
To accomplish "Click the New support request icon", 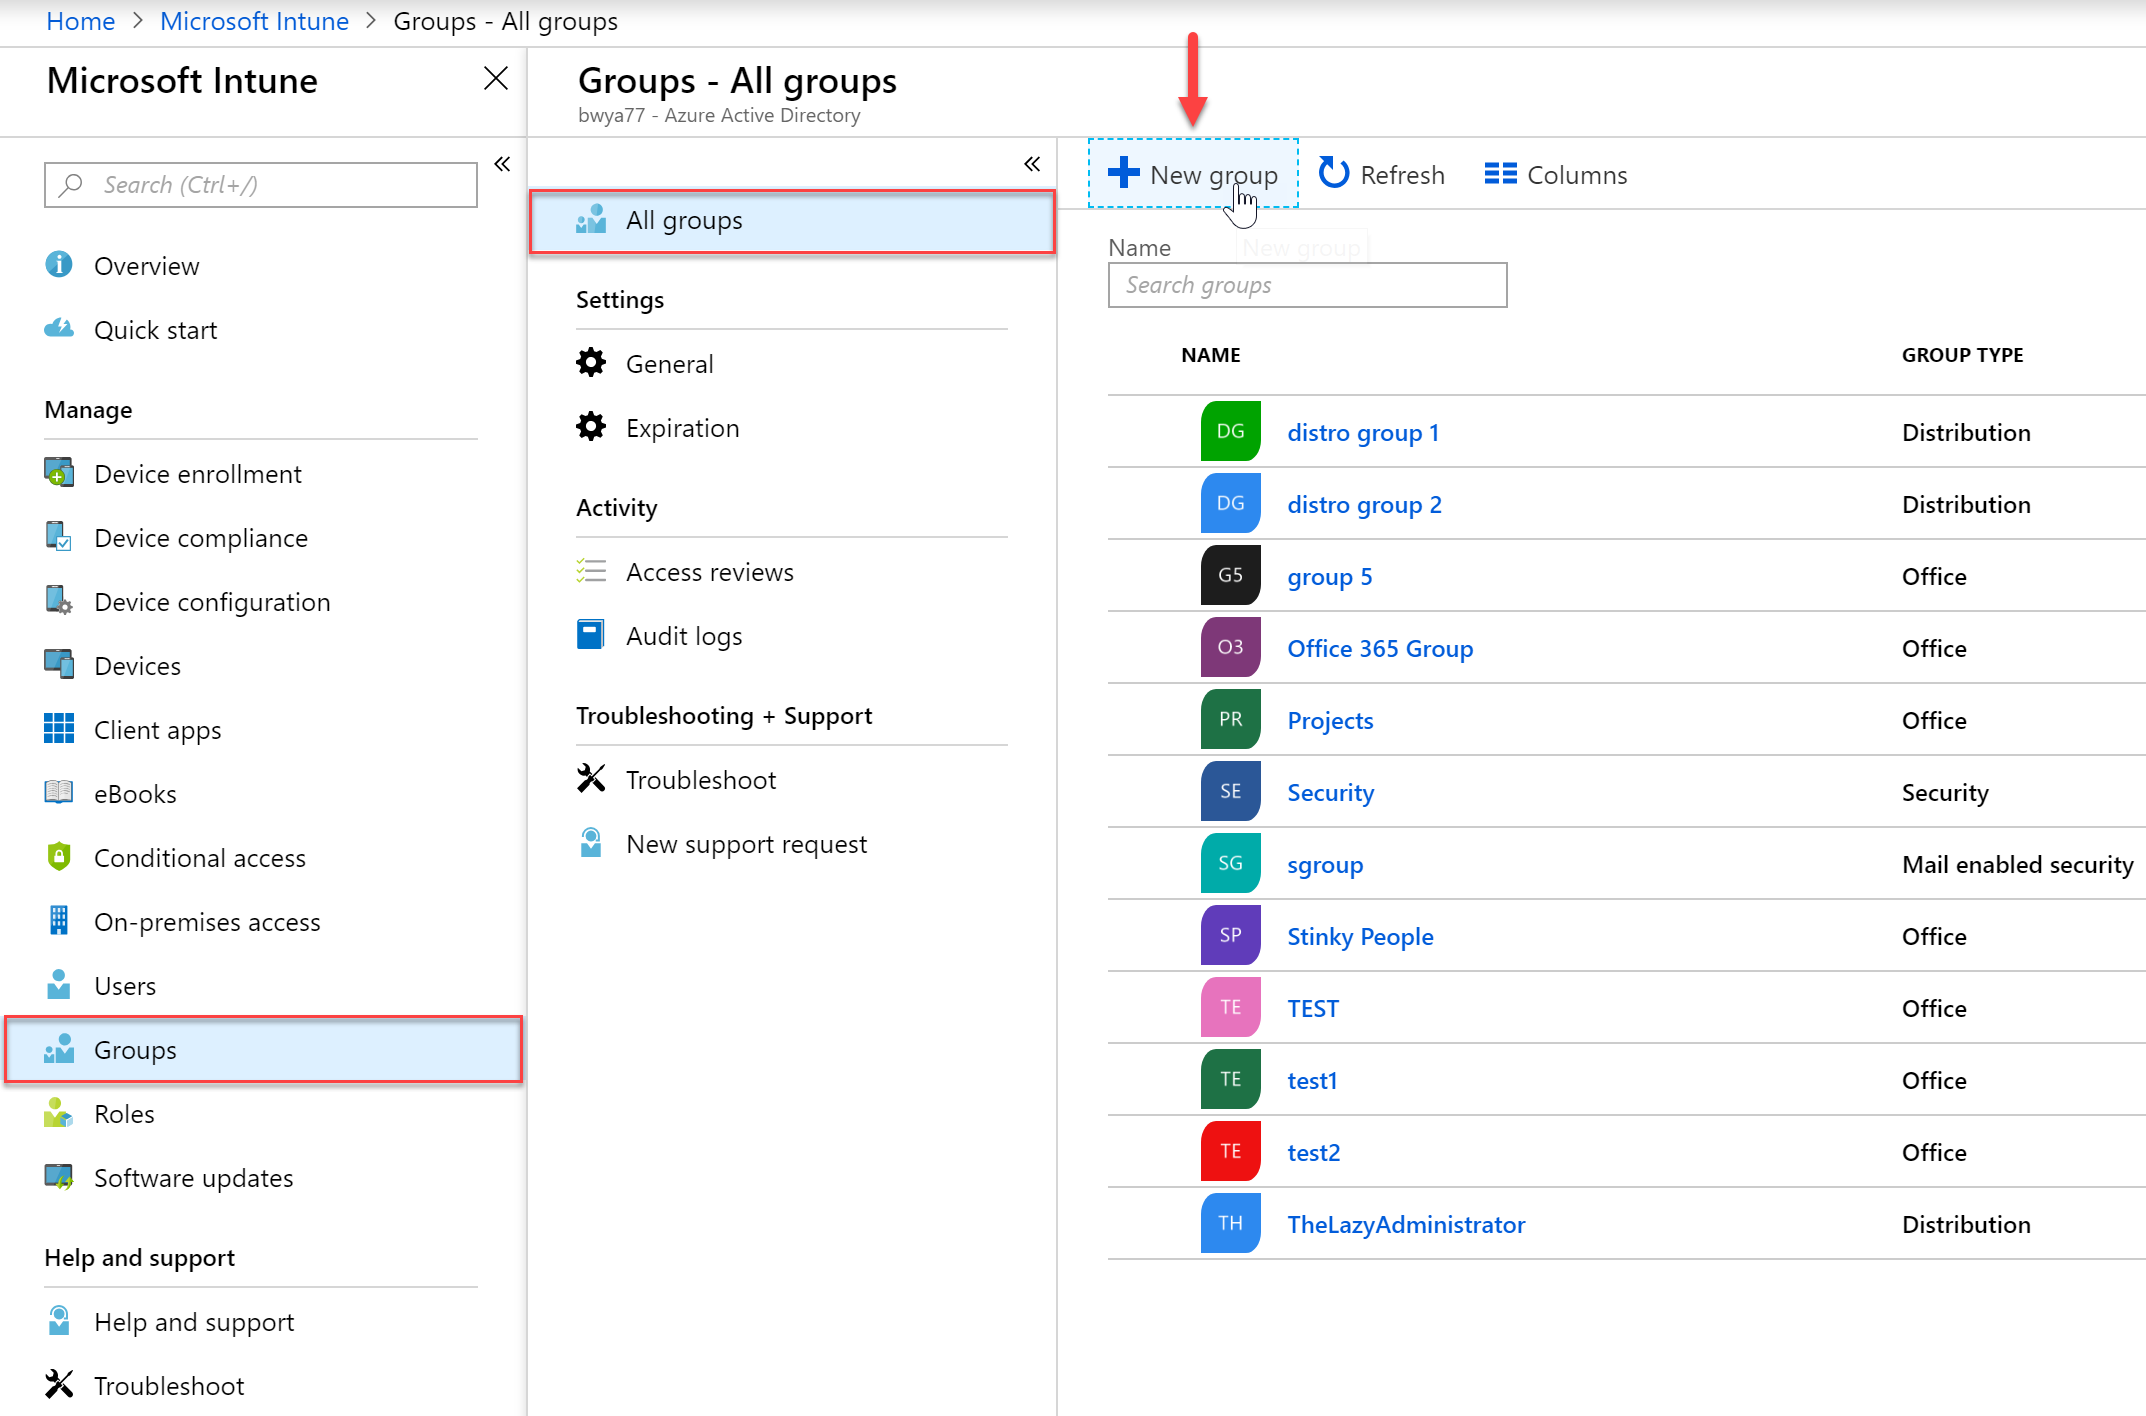I will click(x=591, y=842).
